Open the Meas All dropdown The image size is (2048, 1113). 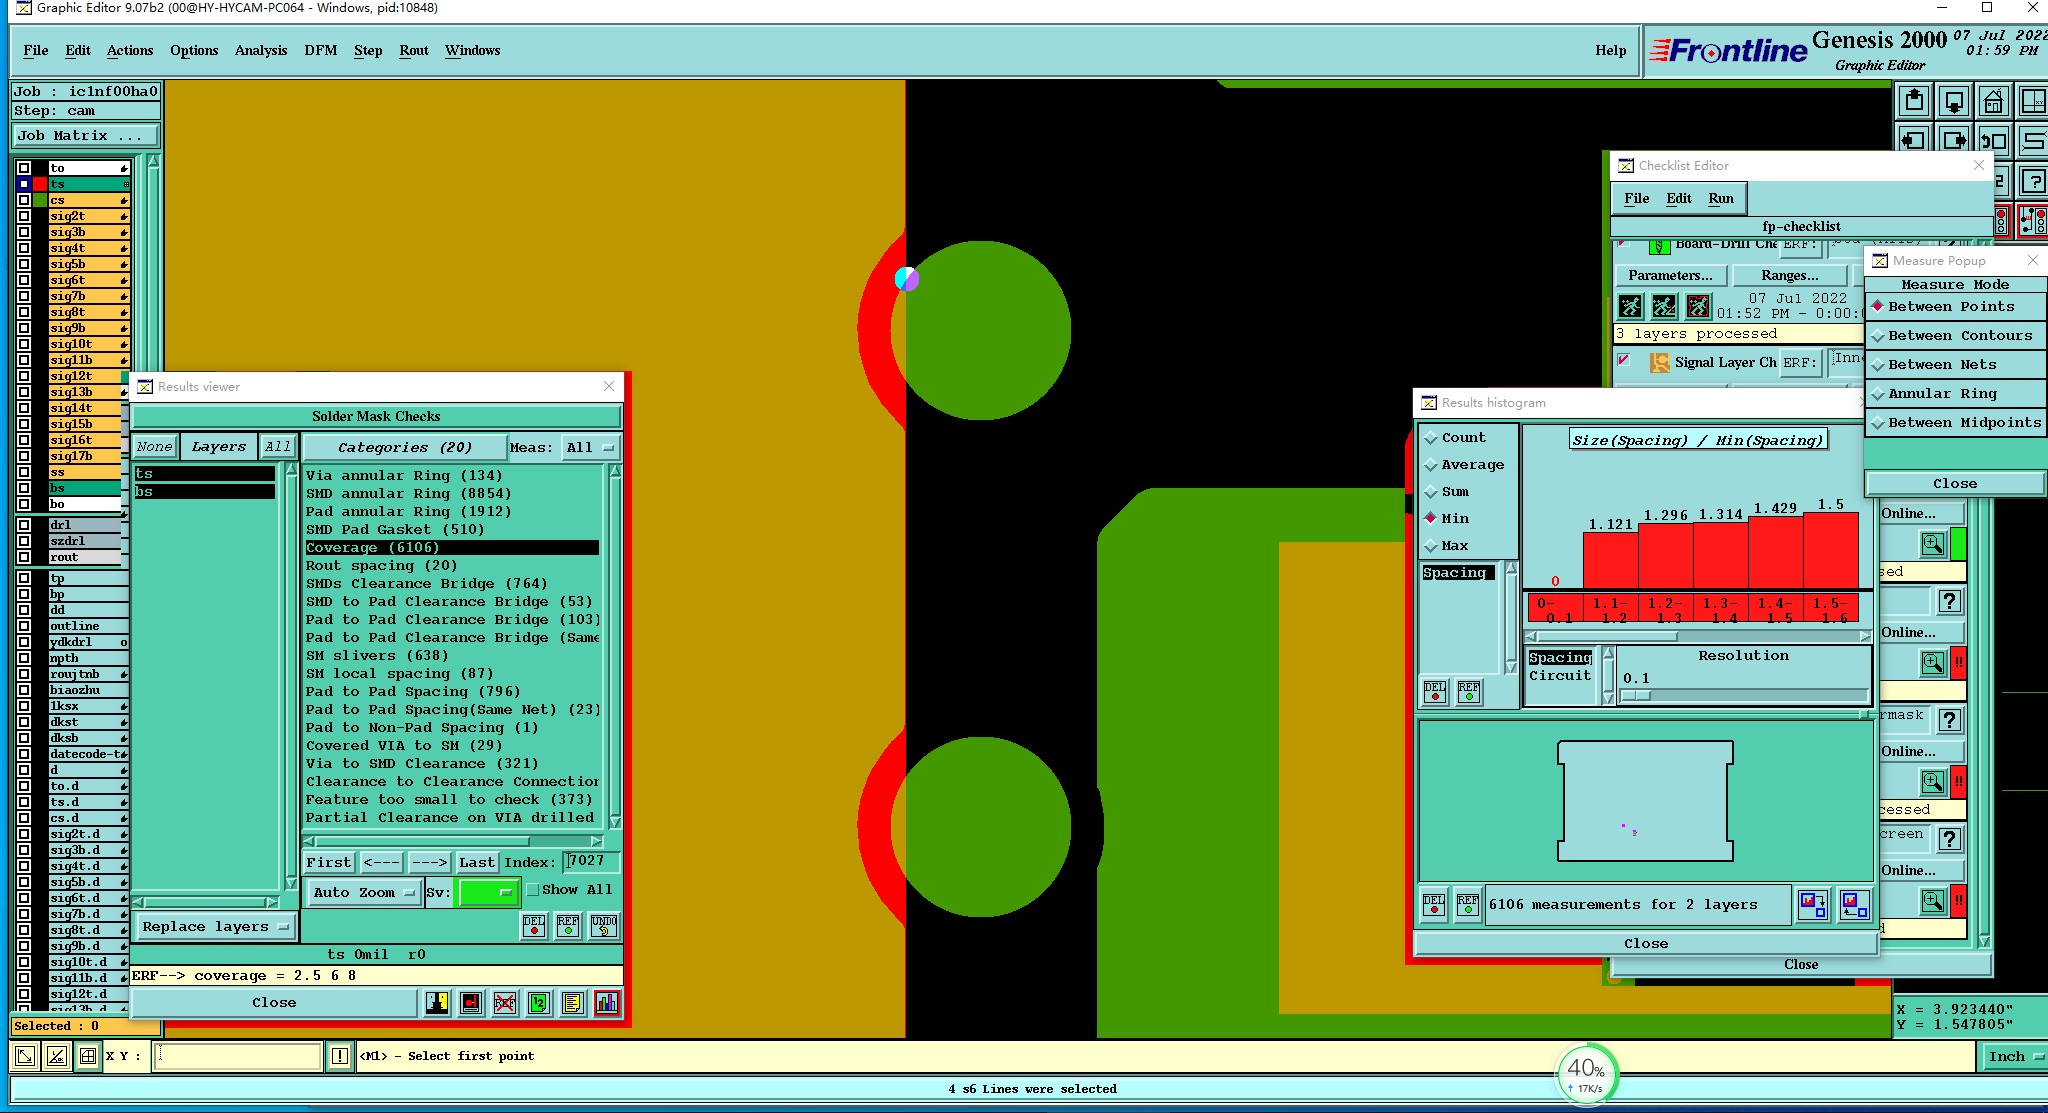590,447
